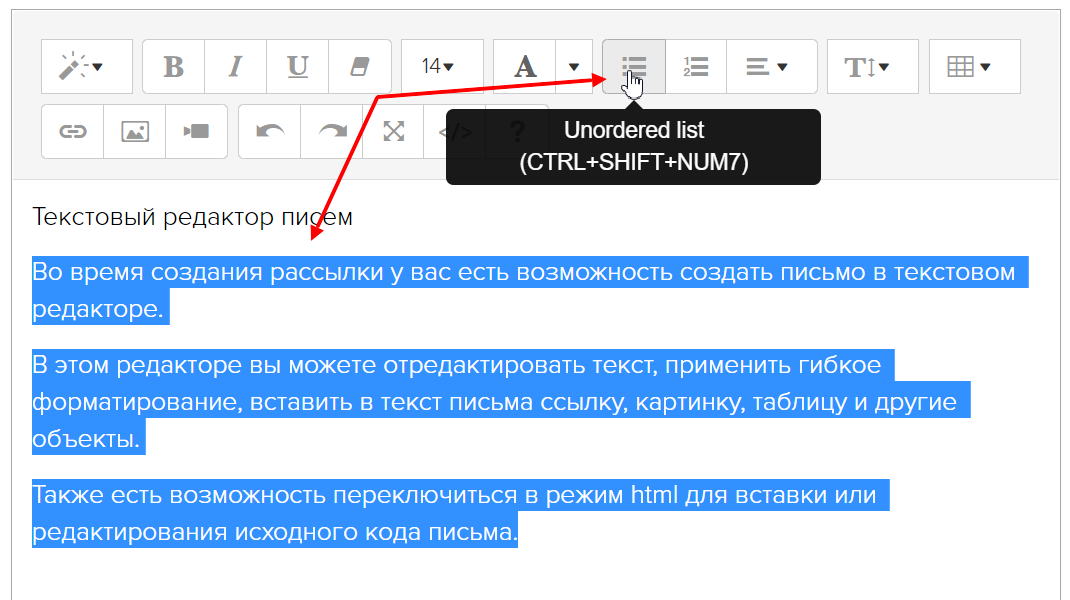1070x600 pixels.
Task: Open the magic wand style dropdown
Action: pyautogui.click(x=86, y=67)
